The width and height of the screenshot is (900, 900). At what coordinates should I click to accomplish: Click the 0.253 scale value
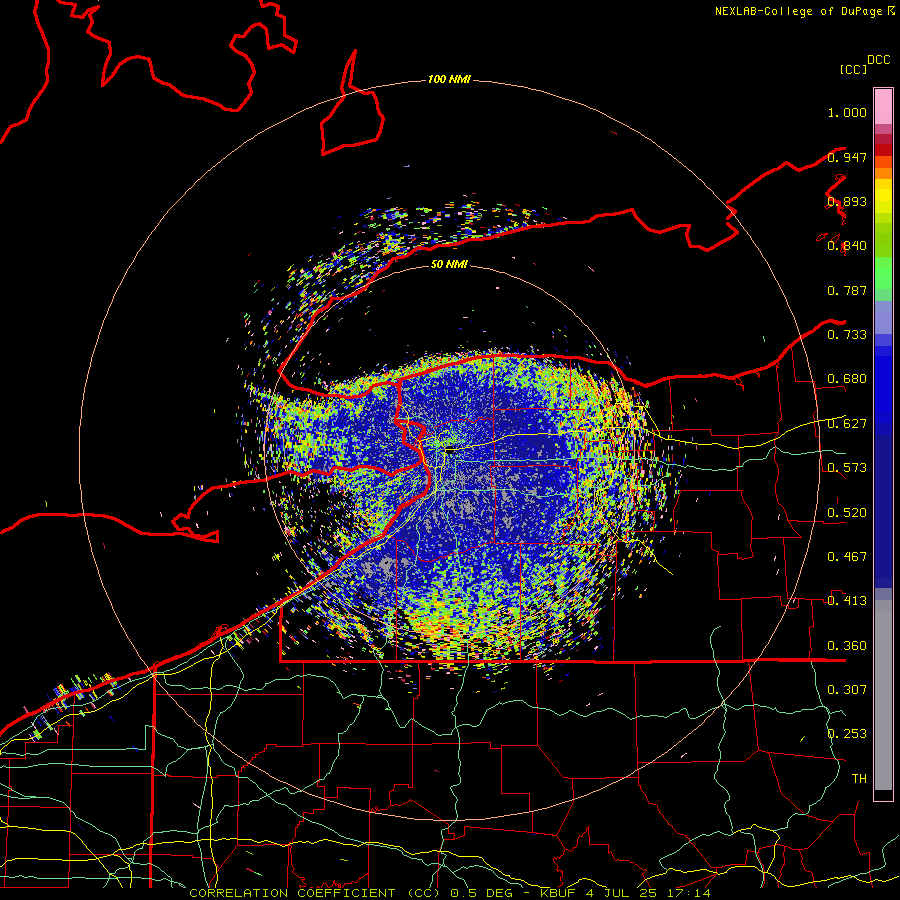(x=847, y=734)
